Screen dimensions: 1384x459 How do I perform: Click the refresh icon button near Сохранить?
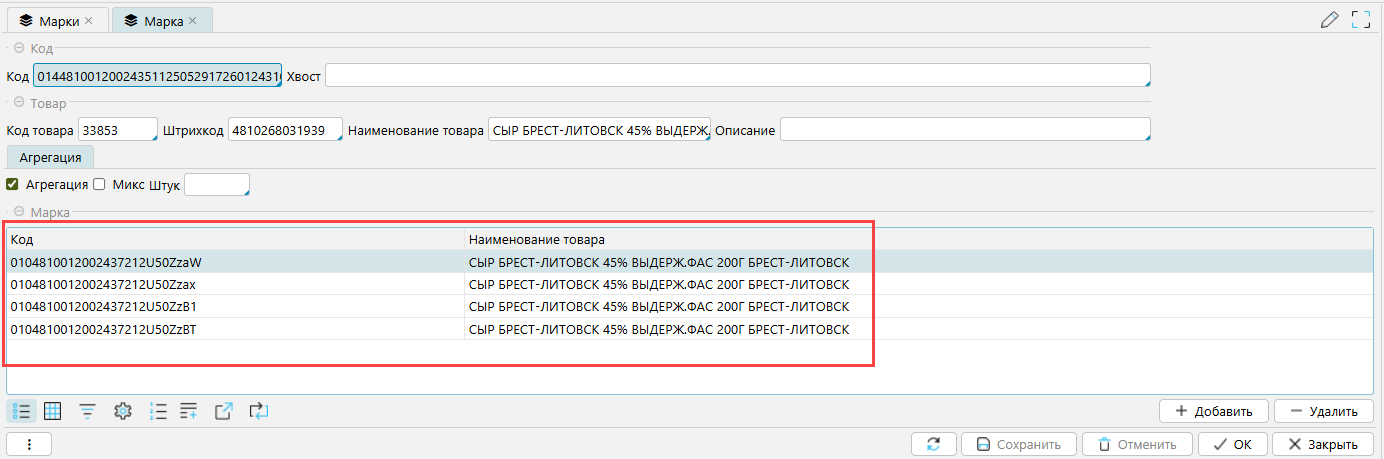tap(933, 444)
